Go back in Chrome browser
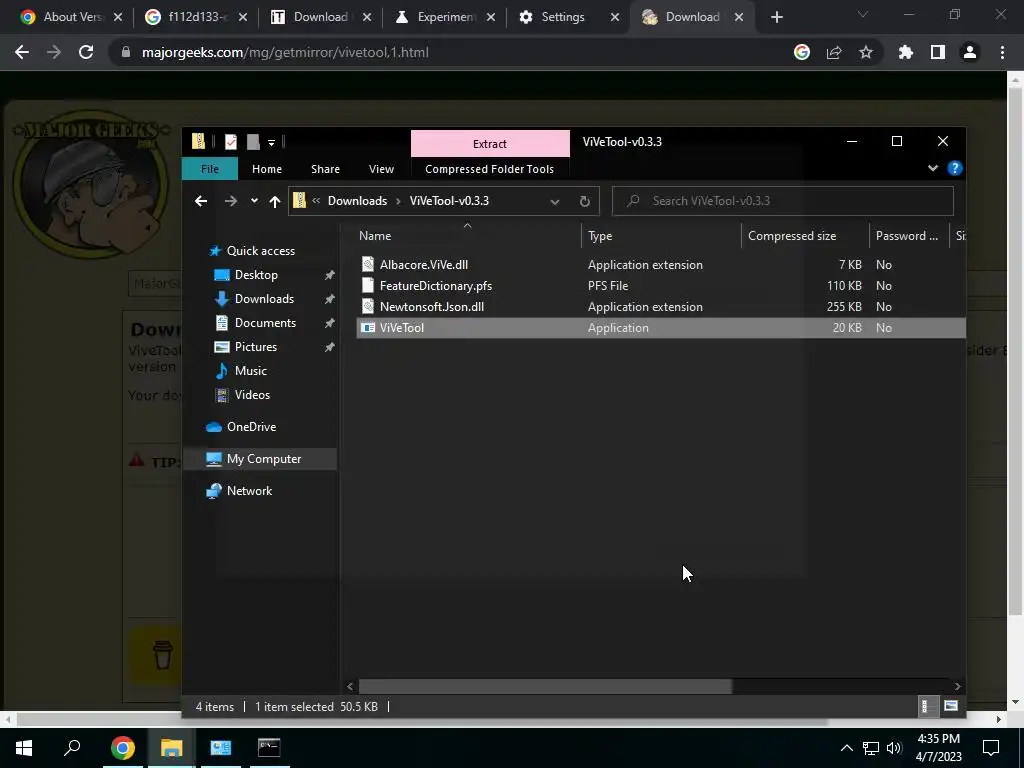 pyautogui.click(x=22, y=52)
